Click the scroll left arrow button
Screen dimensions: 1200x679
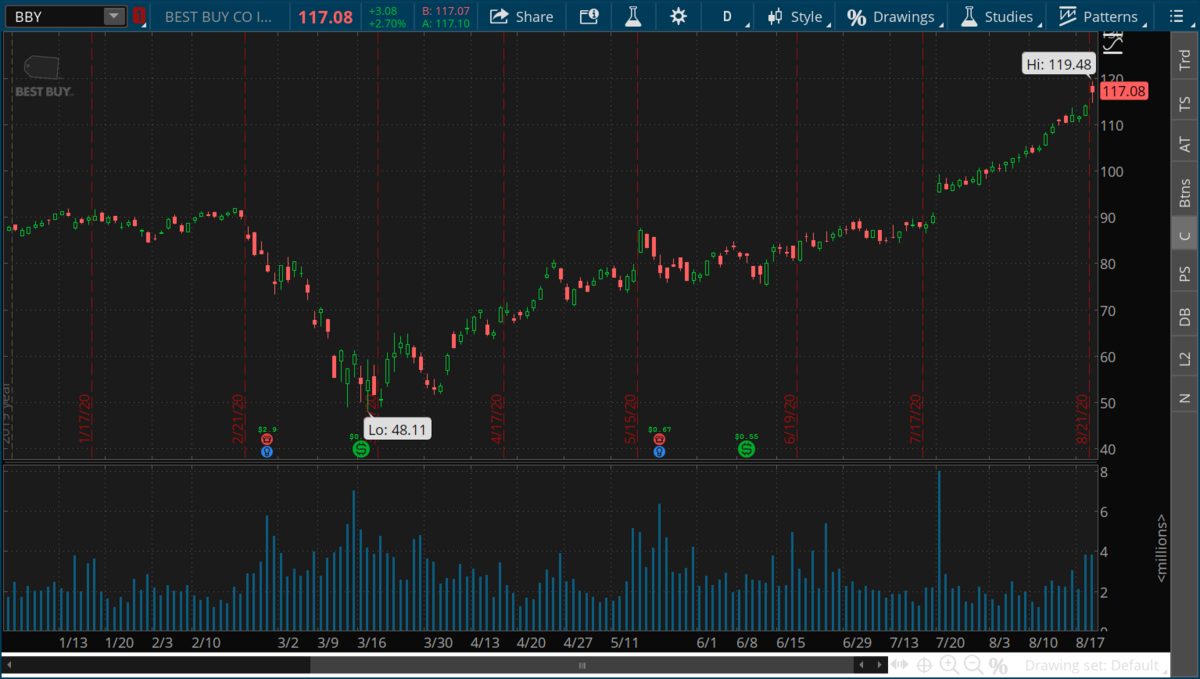(9, 665)
